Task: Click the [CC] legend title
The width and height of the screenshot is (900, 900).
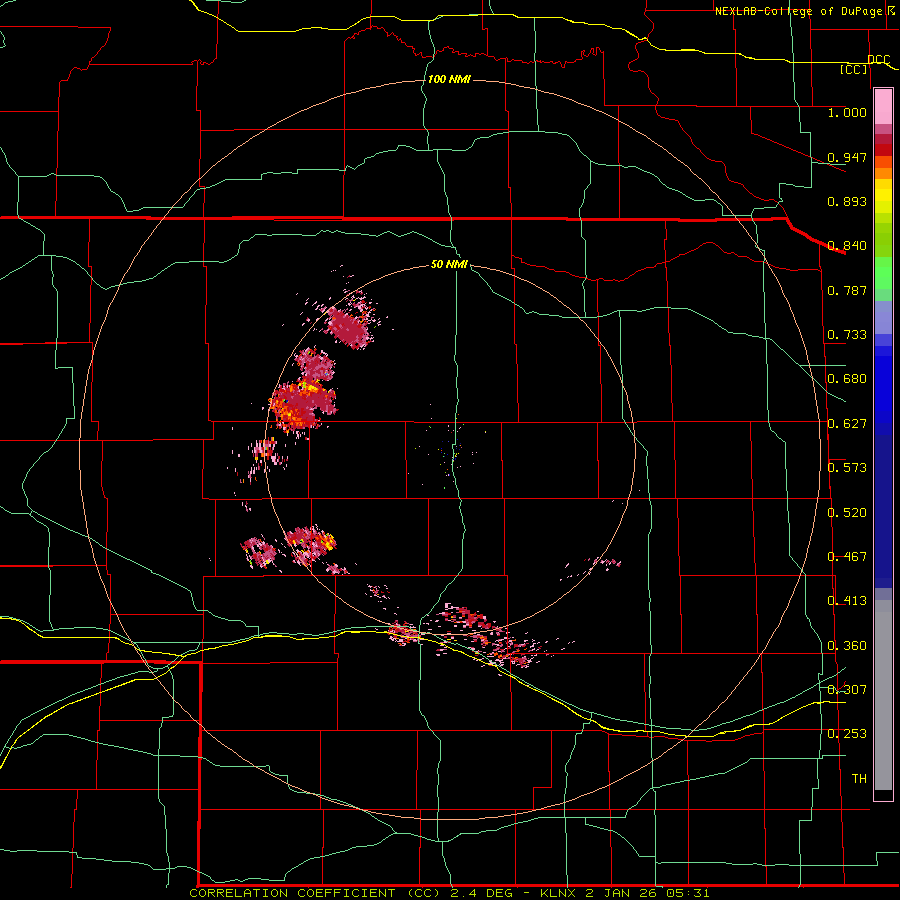Action: [854, 69]
